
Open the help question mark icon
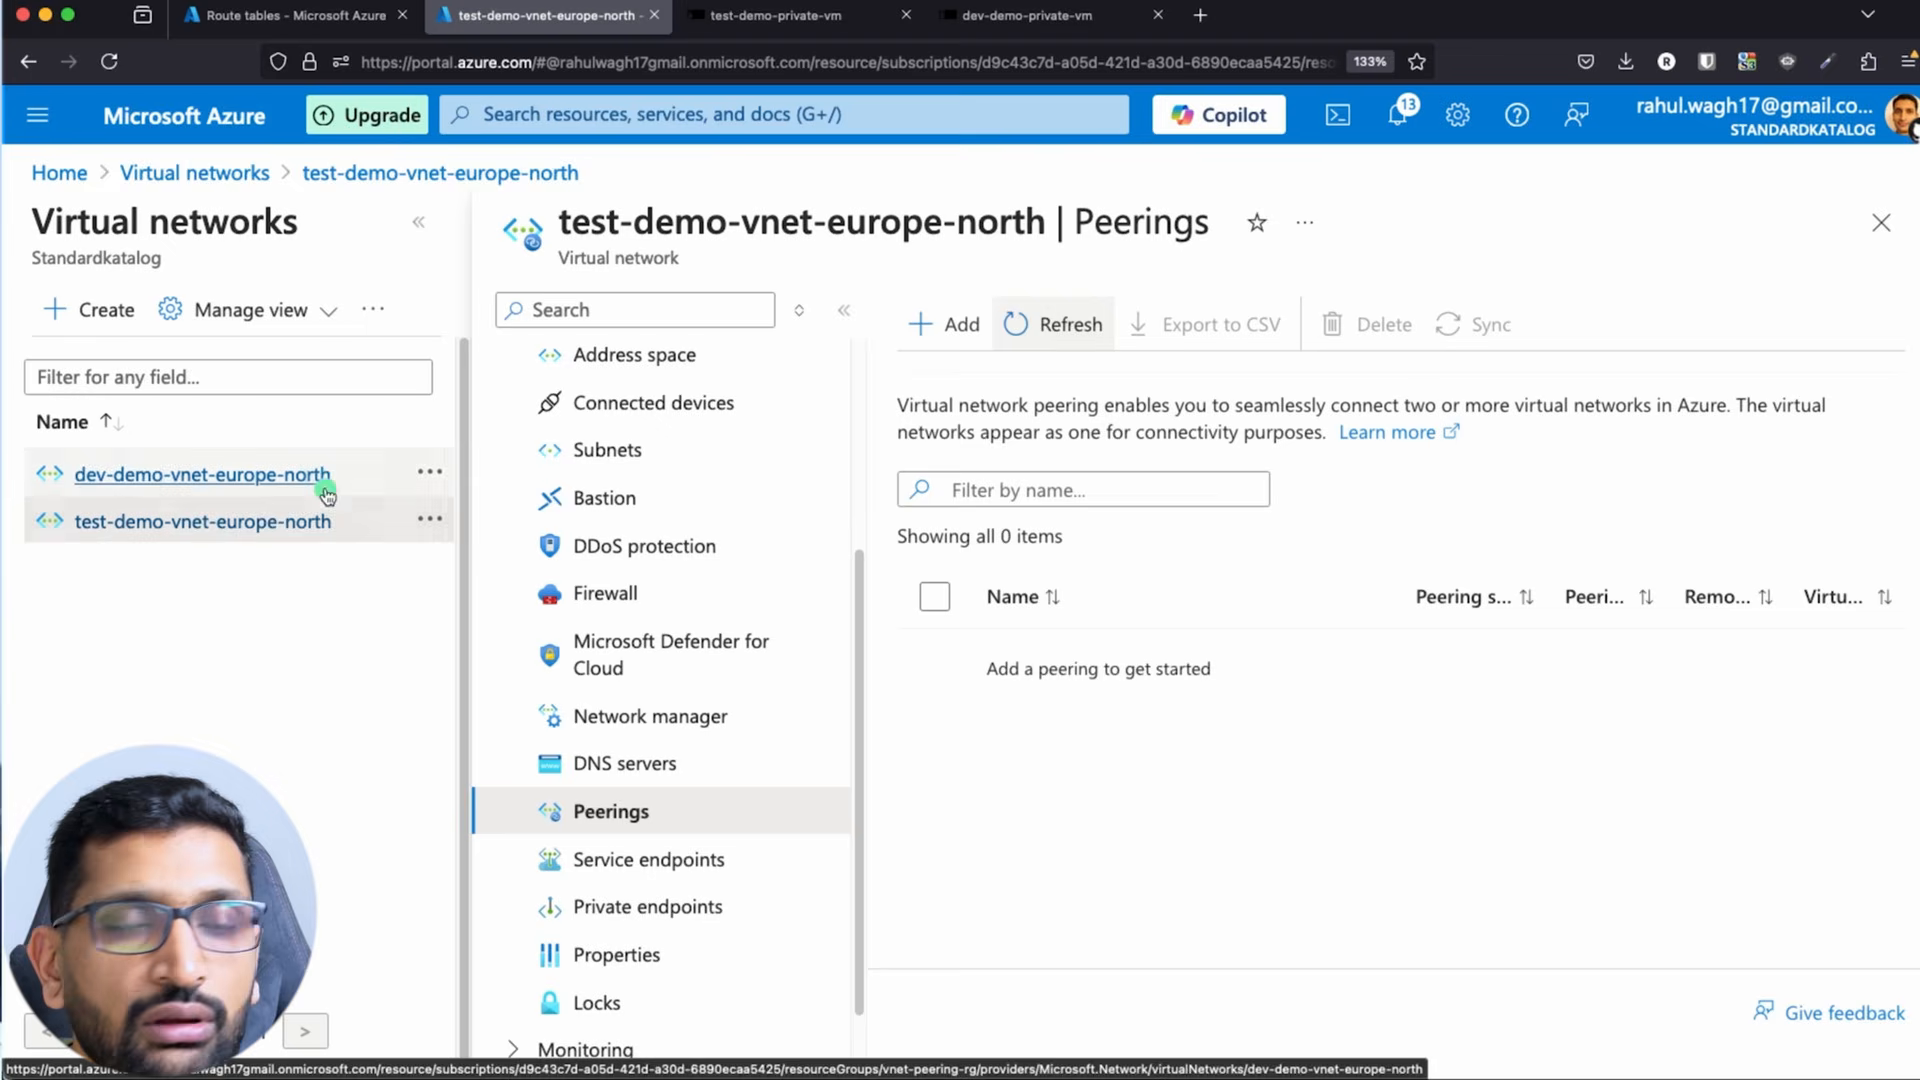(1516, 115)
